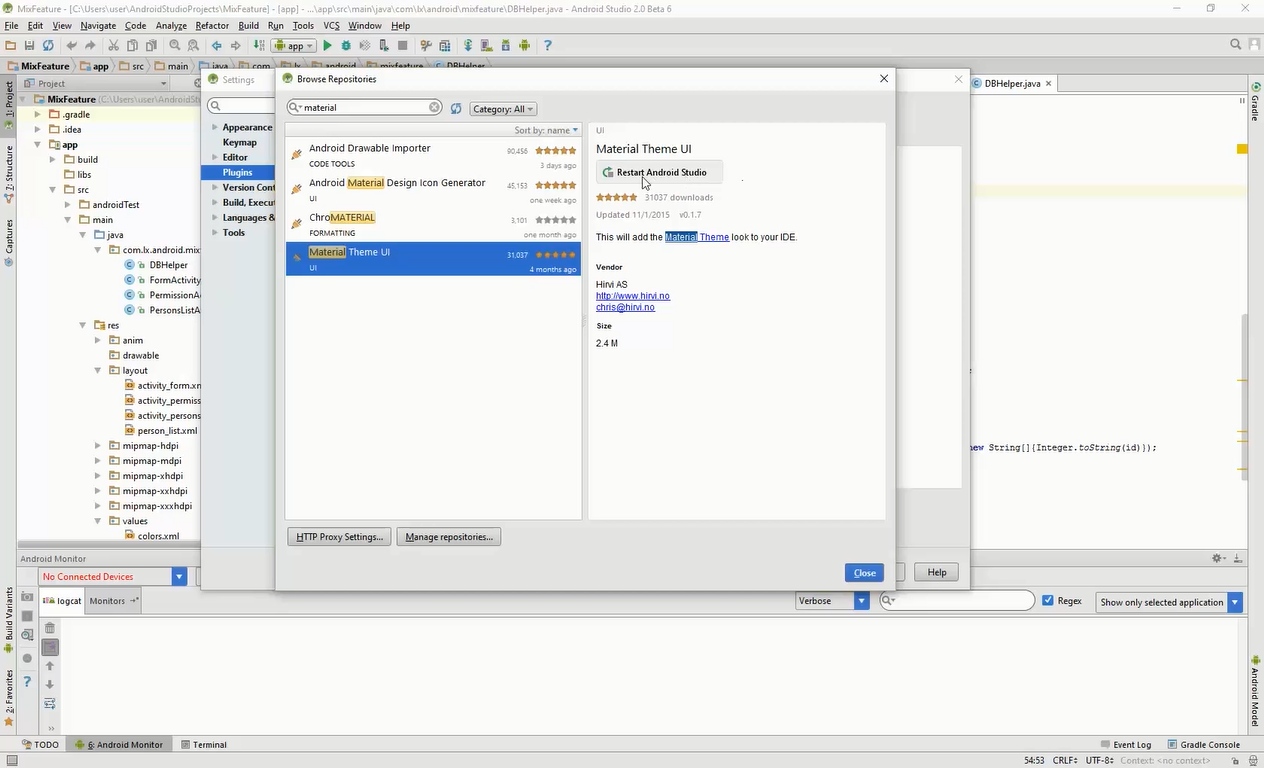Viewport: 1264px width, 768px height.
Task: Click the Cut scissors icon
Action: [114, 45]
